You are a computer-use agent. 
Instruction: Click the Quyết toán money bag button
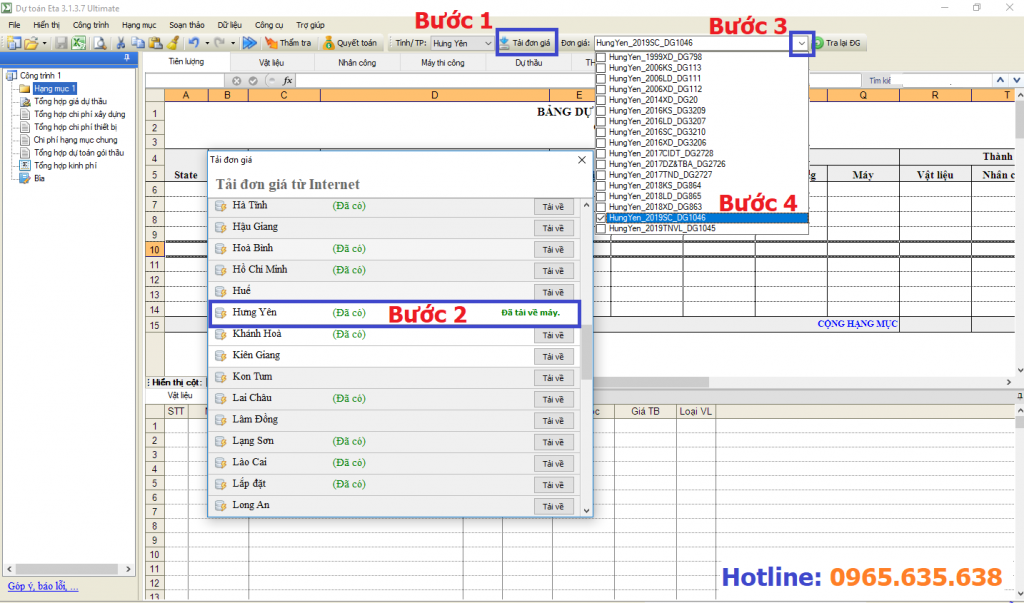[x=350, y=43]
